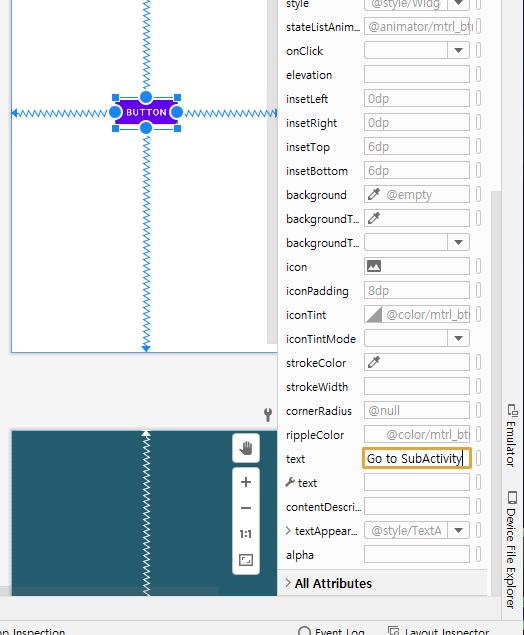This screenshot has height=635, width=524.
Task: Set zoom to 1:1 scale
Action: [246, 534]
